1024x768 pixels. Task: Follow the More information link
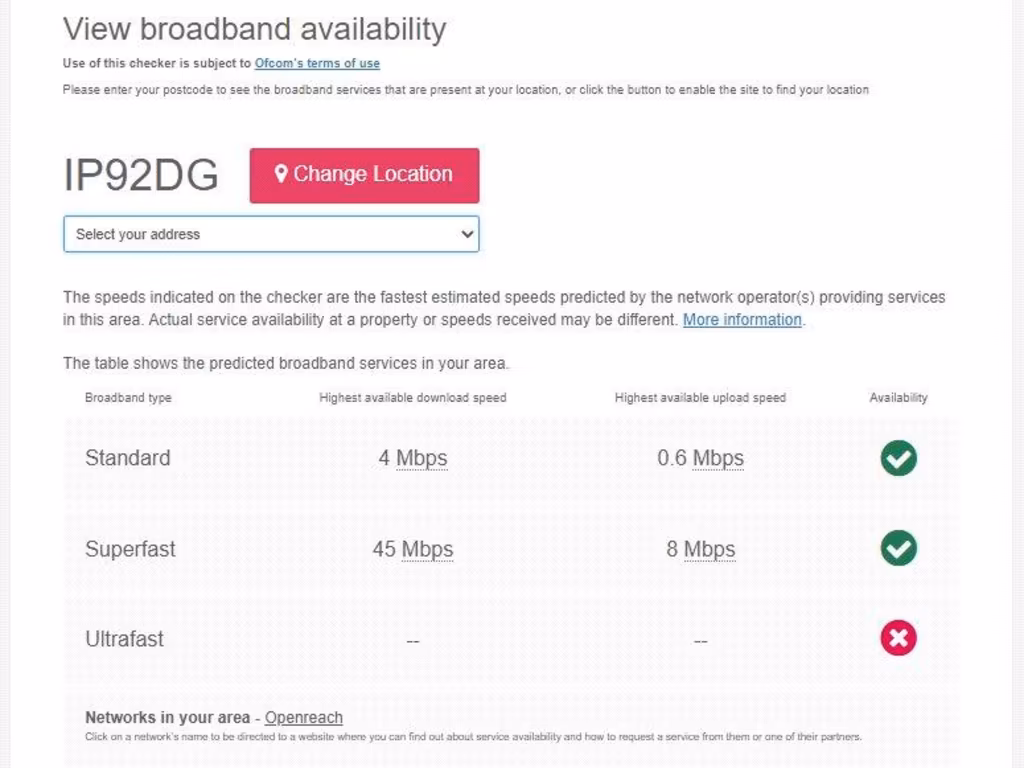coord(742,320)
